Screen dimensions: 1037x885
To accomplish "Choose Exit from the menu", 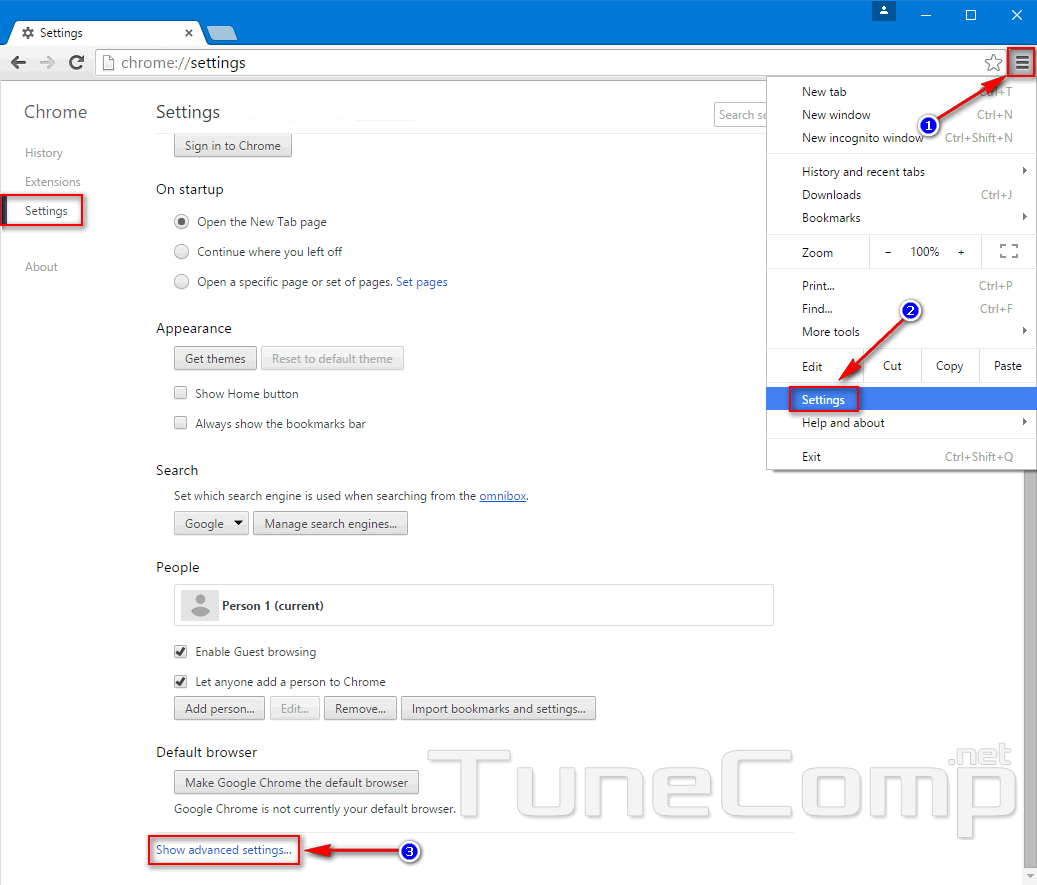I will coord(901,456).
